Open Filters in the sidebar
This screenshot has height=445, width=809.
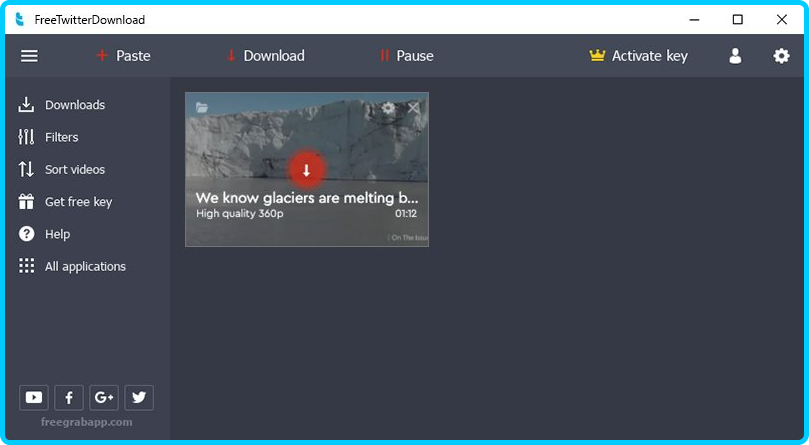click(x=48, y=137)
